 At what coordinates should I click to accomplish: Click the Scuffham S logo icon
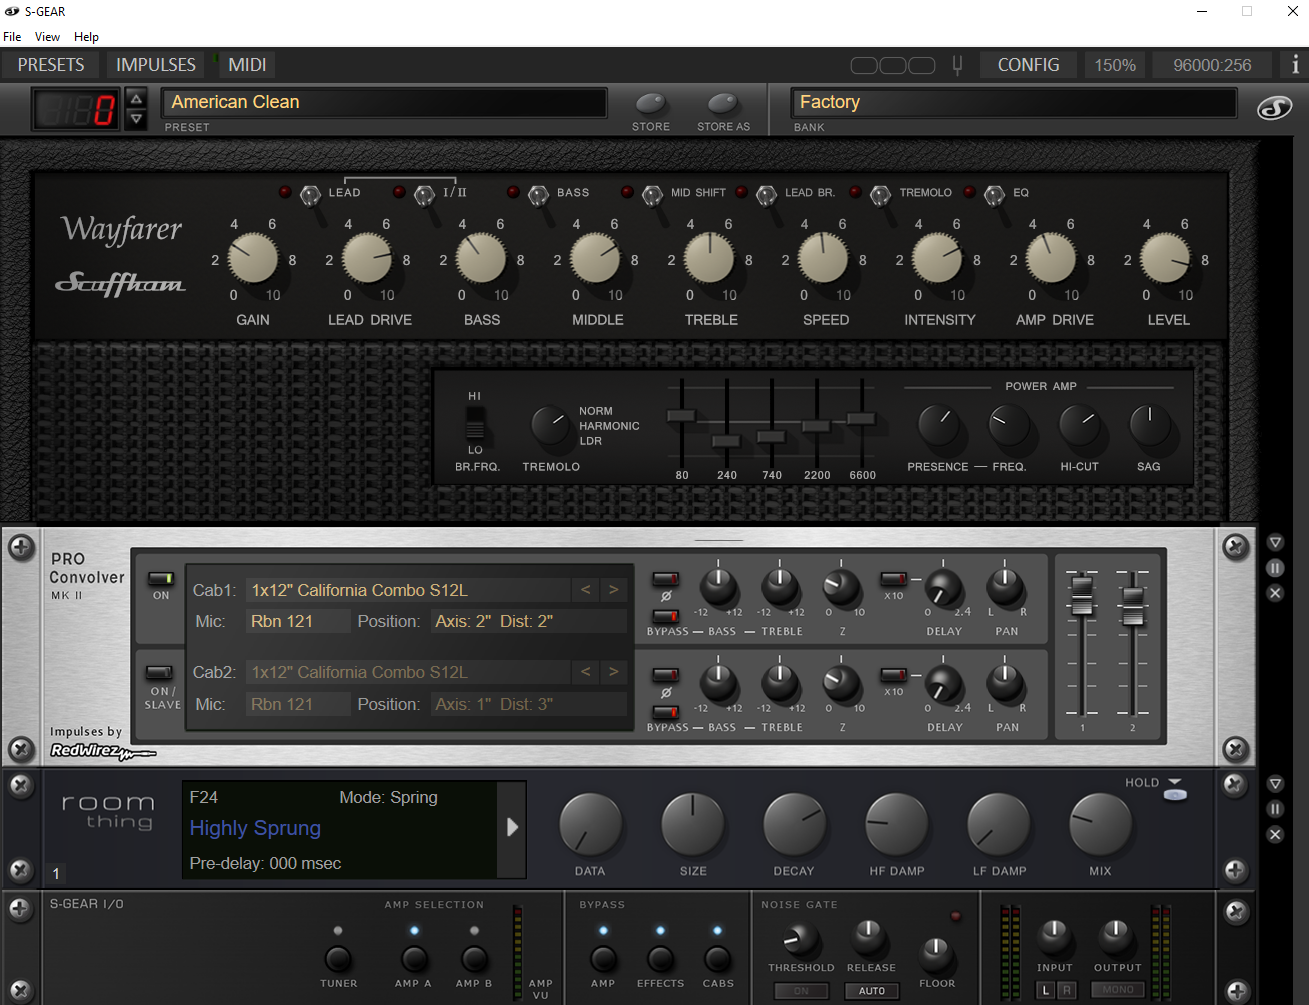pos(1275,108)
